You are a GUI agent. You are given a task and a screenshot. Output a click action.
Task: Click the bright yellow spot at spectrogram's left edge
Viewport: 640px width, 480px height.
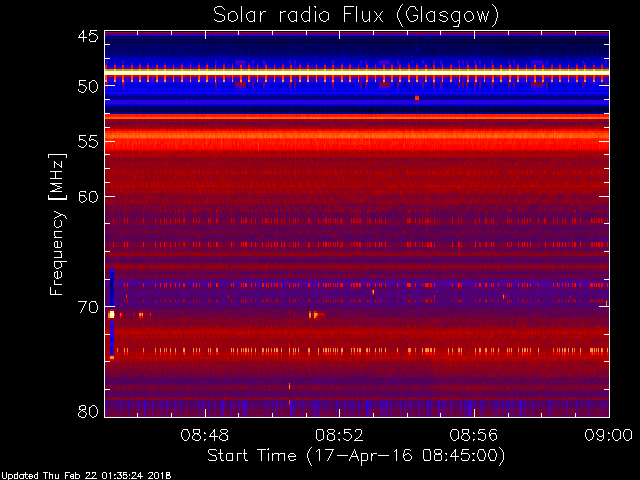[x=111, y=314]
